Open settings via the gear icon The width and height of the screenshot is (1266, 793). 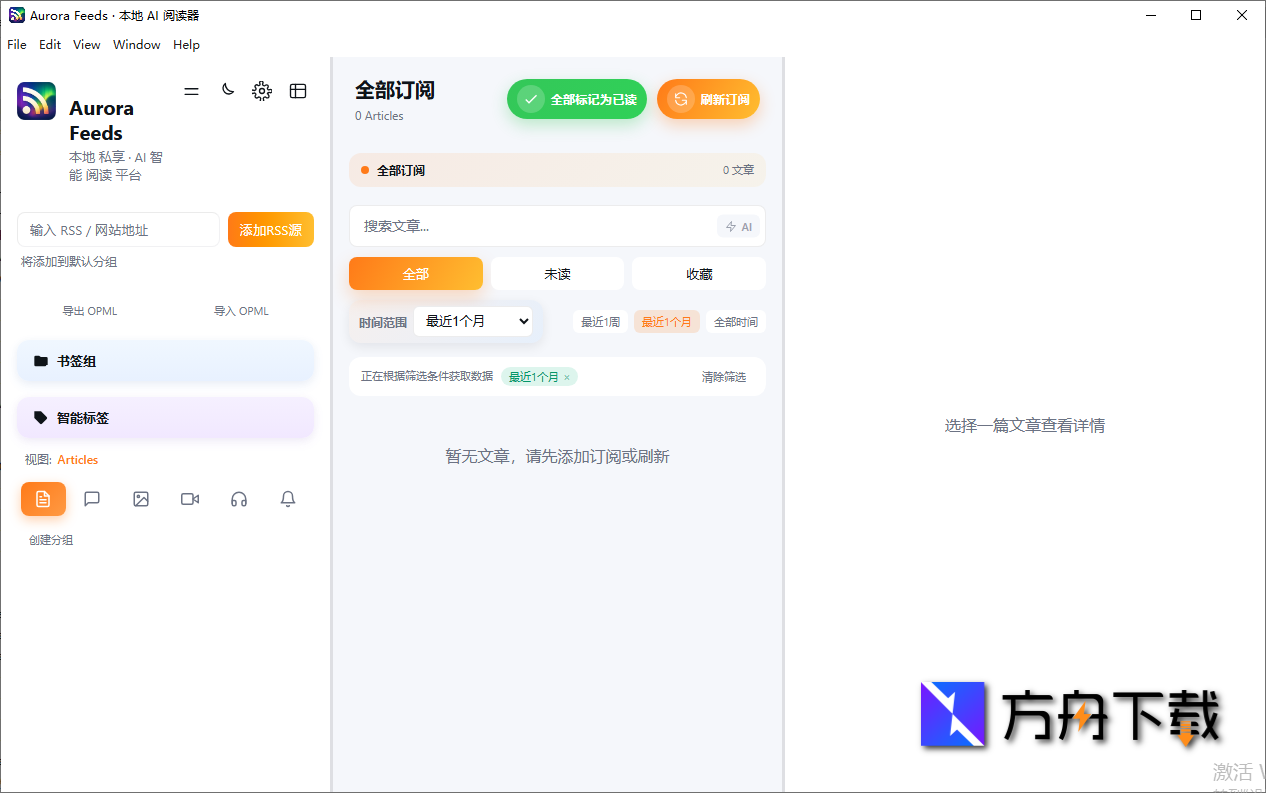pyautogui.click(x=262, y=90)
